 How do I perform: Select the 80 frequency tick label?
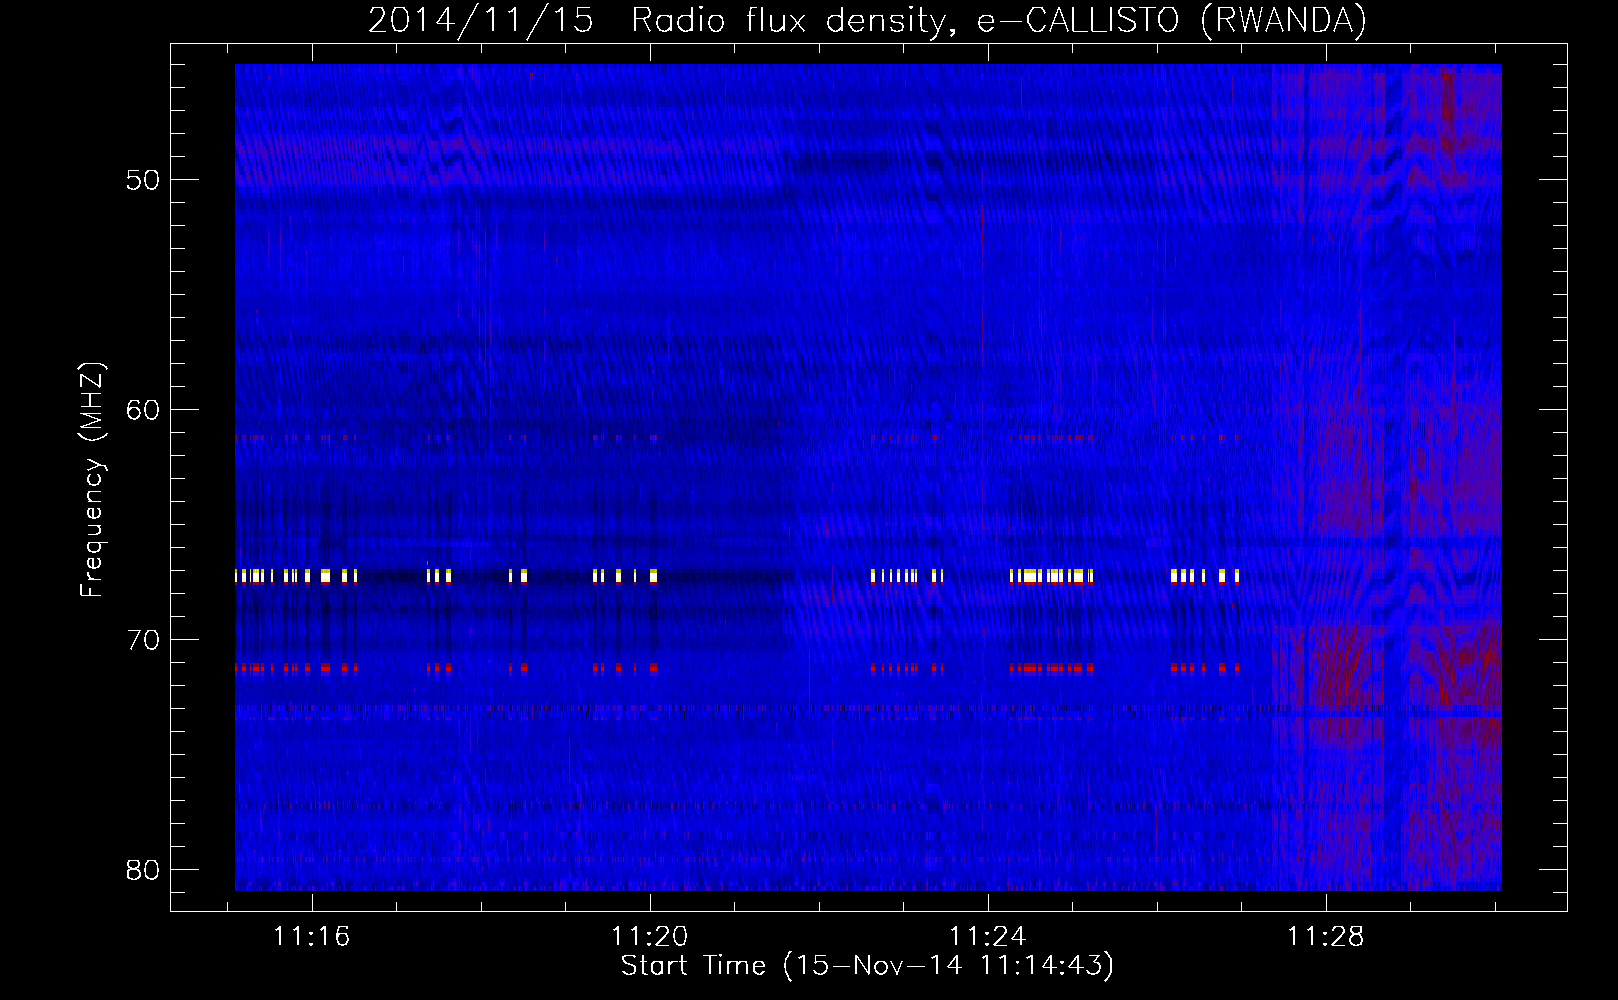(x=143, y=870)
